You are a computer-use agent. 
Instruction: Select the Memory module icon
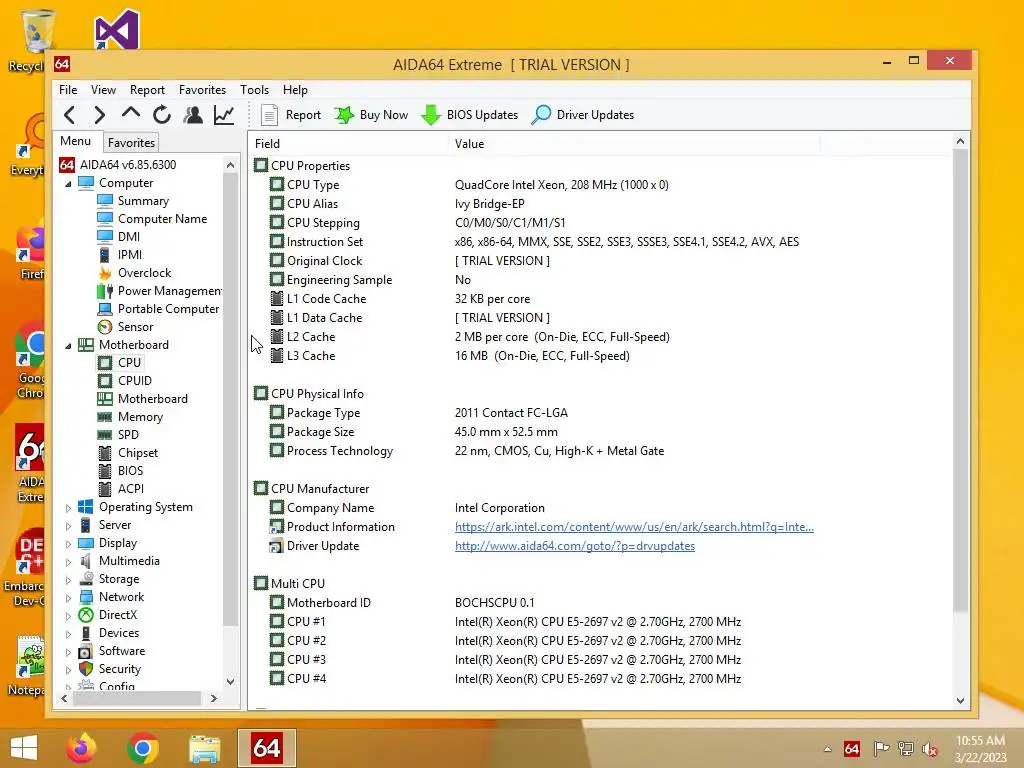[104, 417]
